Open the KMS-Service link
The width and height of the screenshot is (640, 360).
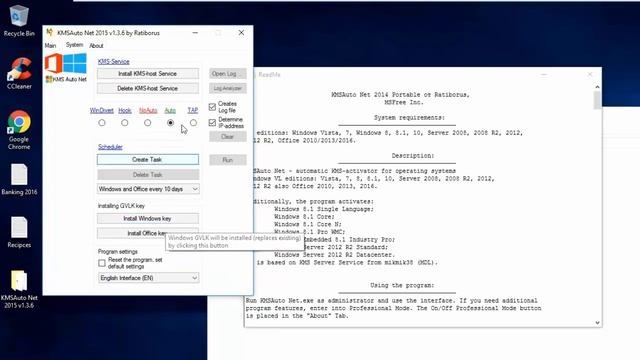113,62
